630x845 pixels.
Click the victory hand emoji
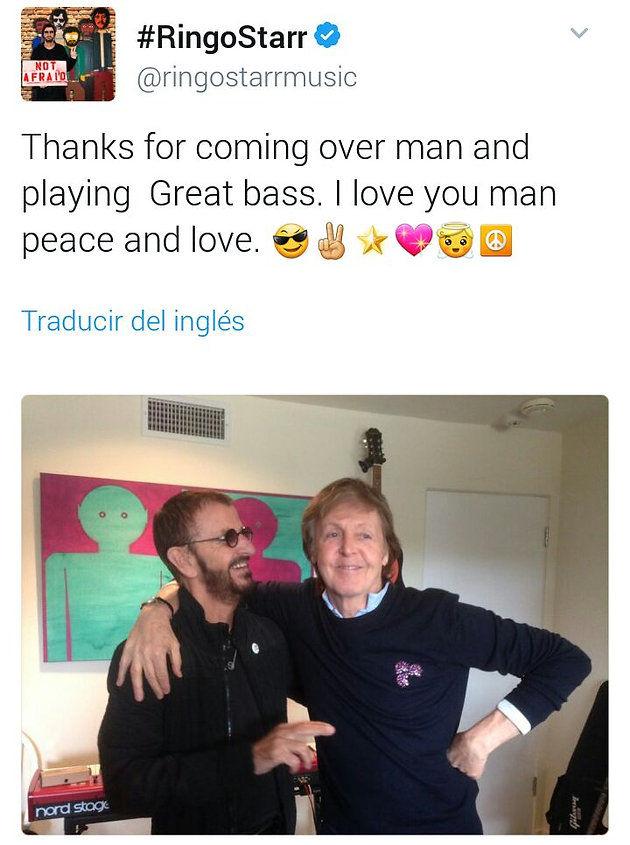pyautogui.click(x=331, y=241)
